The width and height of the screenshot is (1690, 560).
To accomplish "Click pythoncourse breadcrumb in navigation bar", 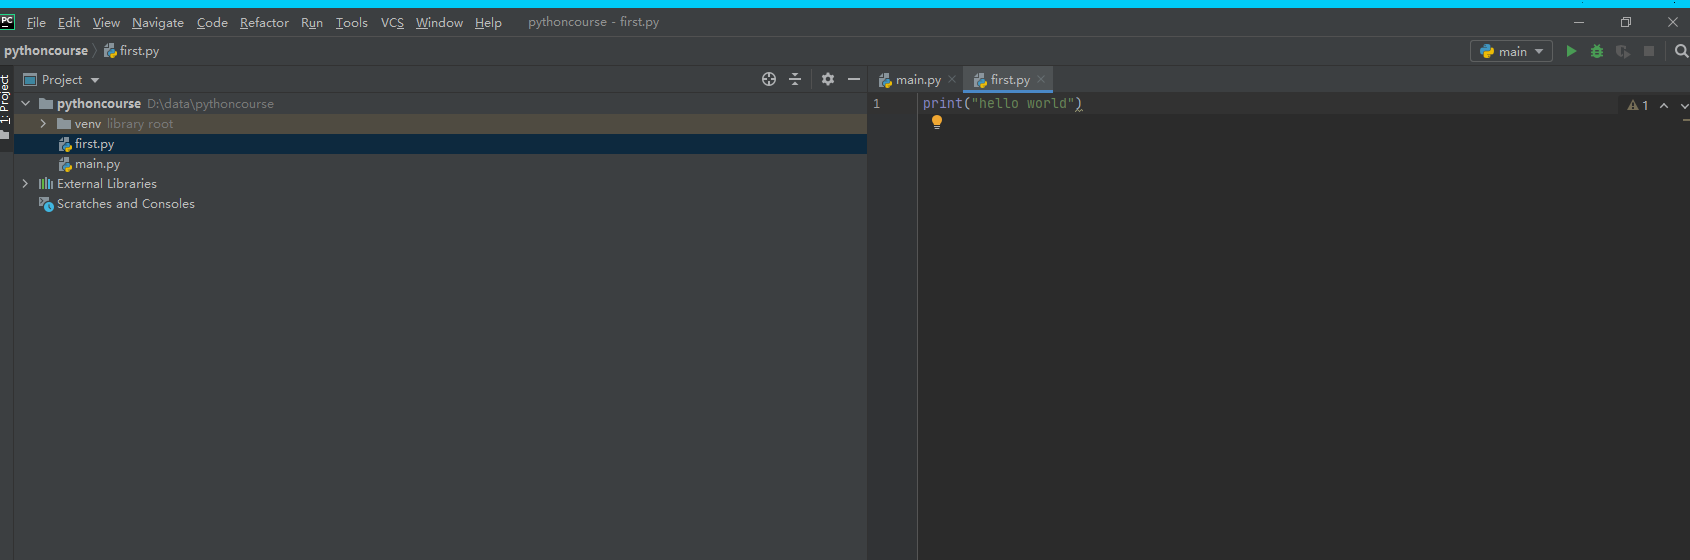I will pyautogui.click(x=46, y=51).
